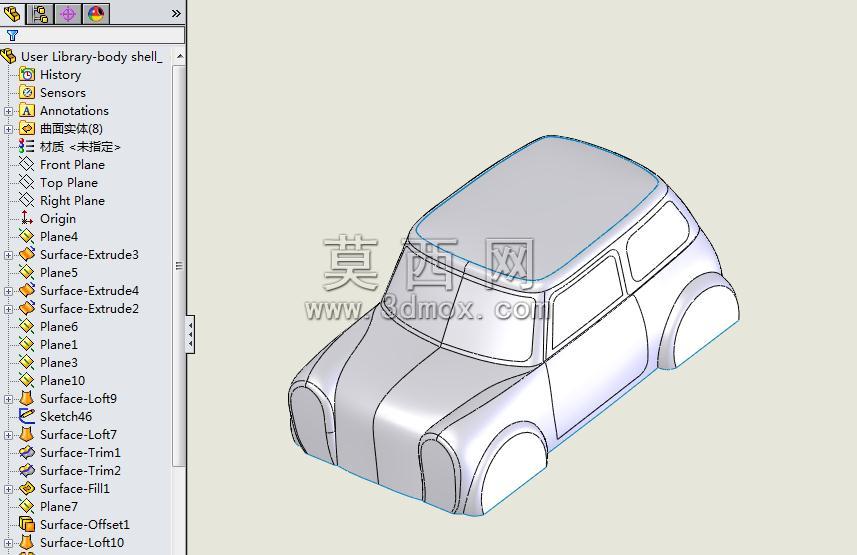Select the Plane1 icon
The image size is (857, 555).
[27, 344]
